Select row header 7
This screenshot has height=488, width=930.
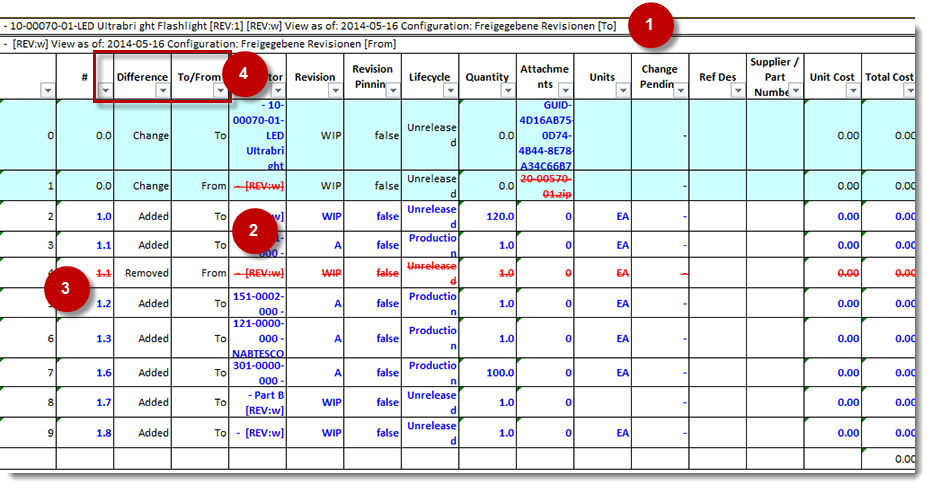click(28, 373)
